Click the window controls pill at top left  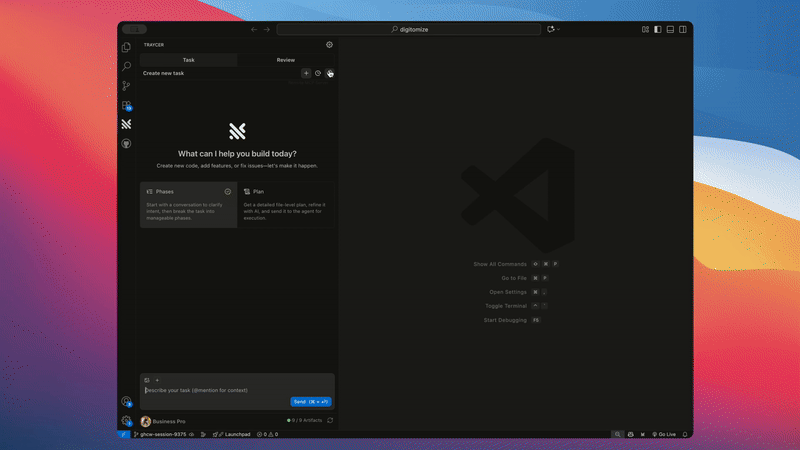click(x=134, y=29)
